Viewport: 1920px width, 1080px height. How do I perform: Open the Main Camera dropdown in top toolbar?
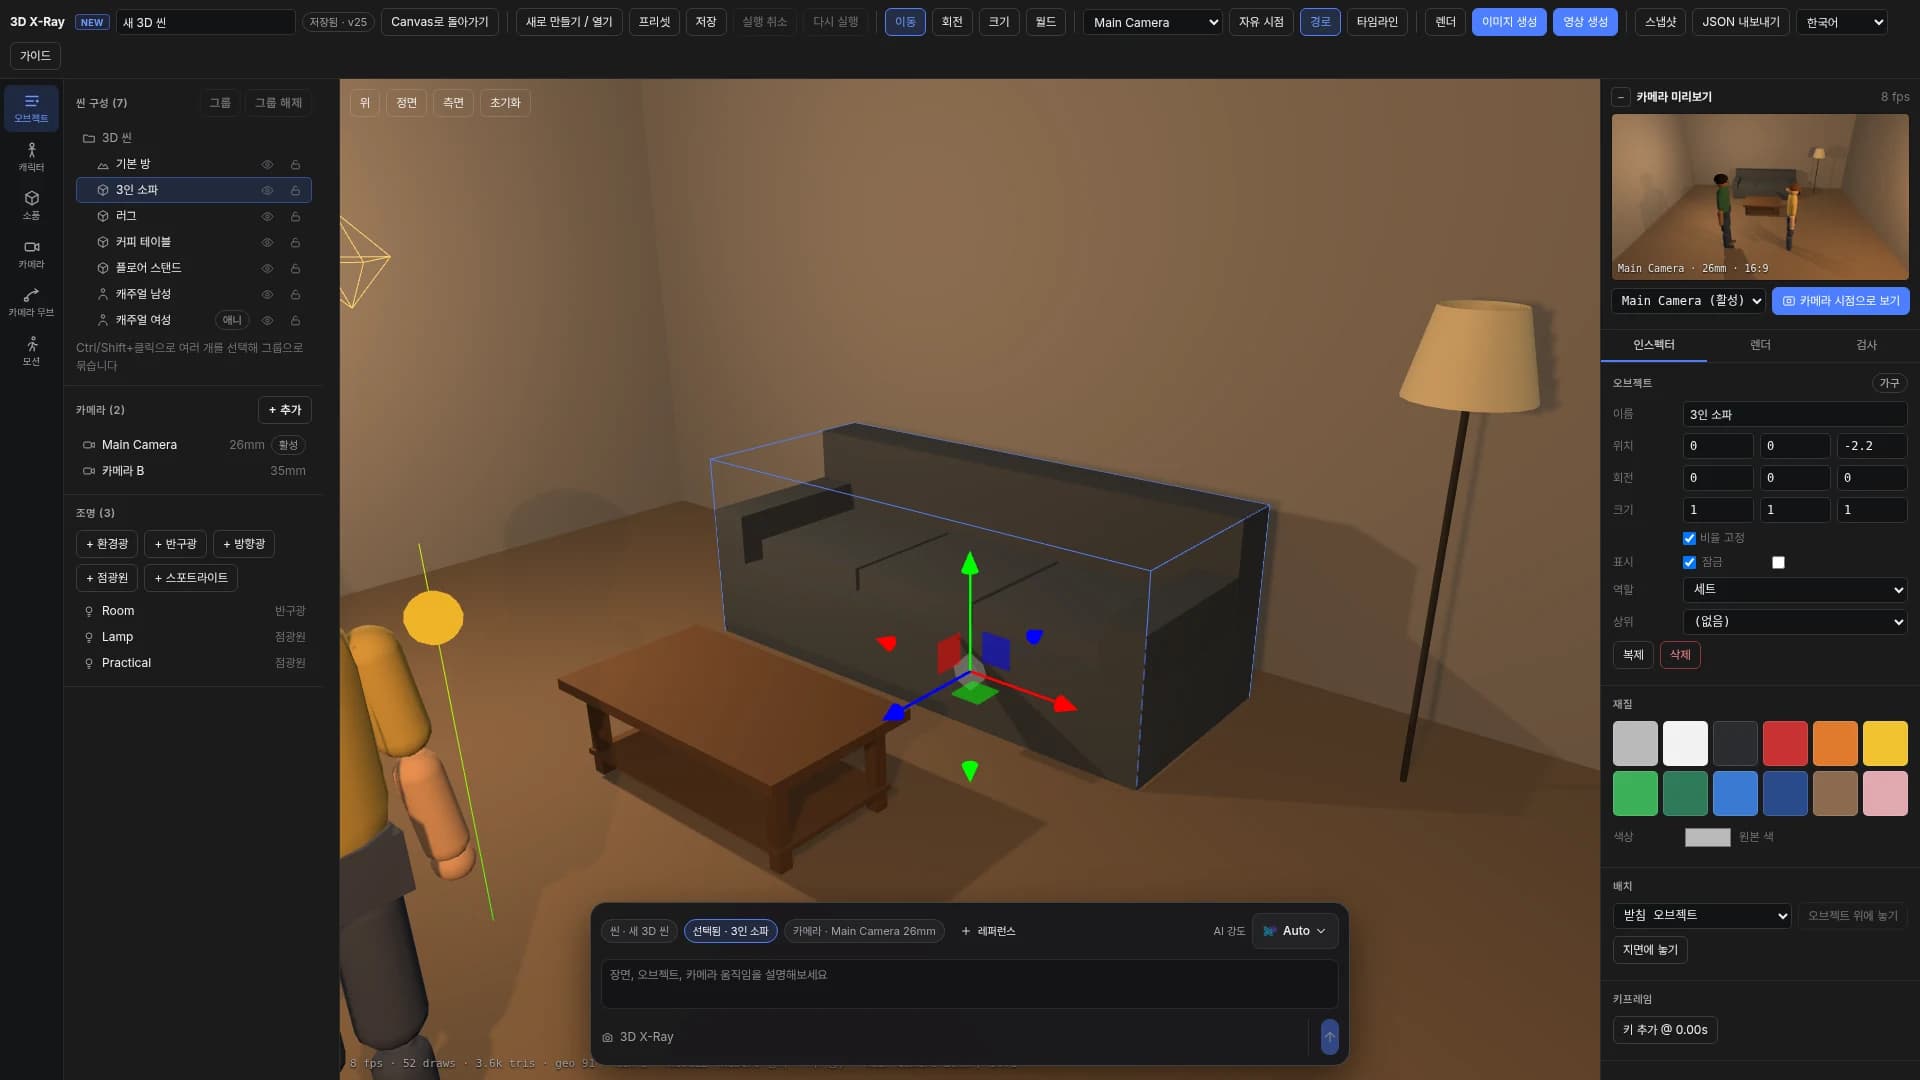coord(1153,22)
